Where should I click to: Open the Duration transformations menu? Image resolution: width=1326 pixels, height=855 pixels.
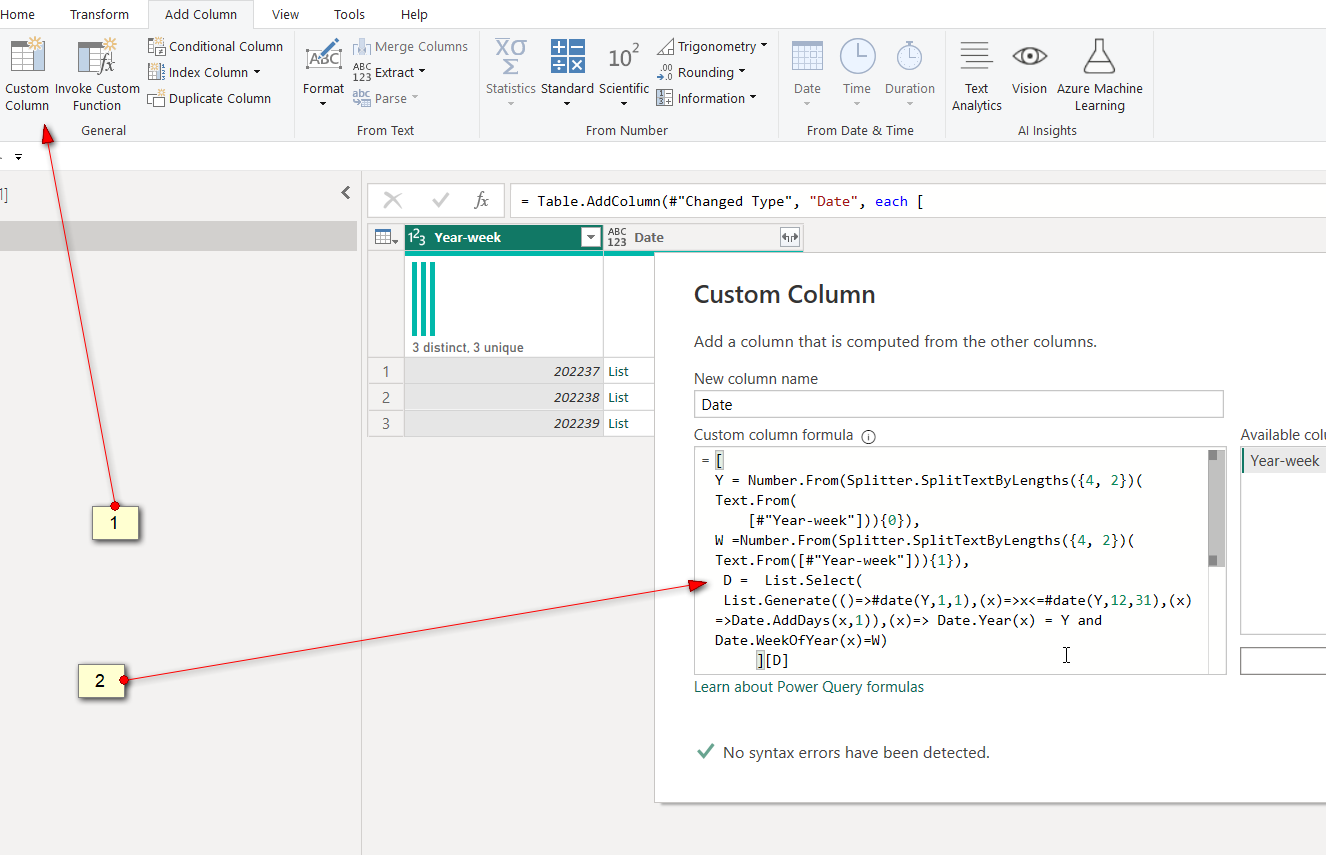click(x=909, y=72)
